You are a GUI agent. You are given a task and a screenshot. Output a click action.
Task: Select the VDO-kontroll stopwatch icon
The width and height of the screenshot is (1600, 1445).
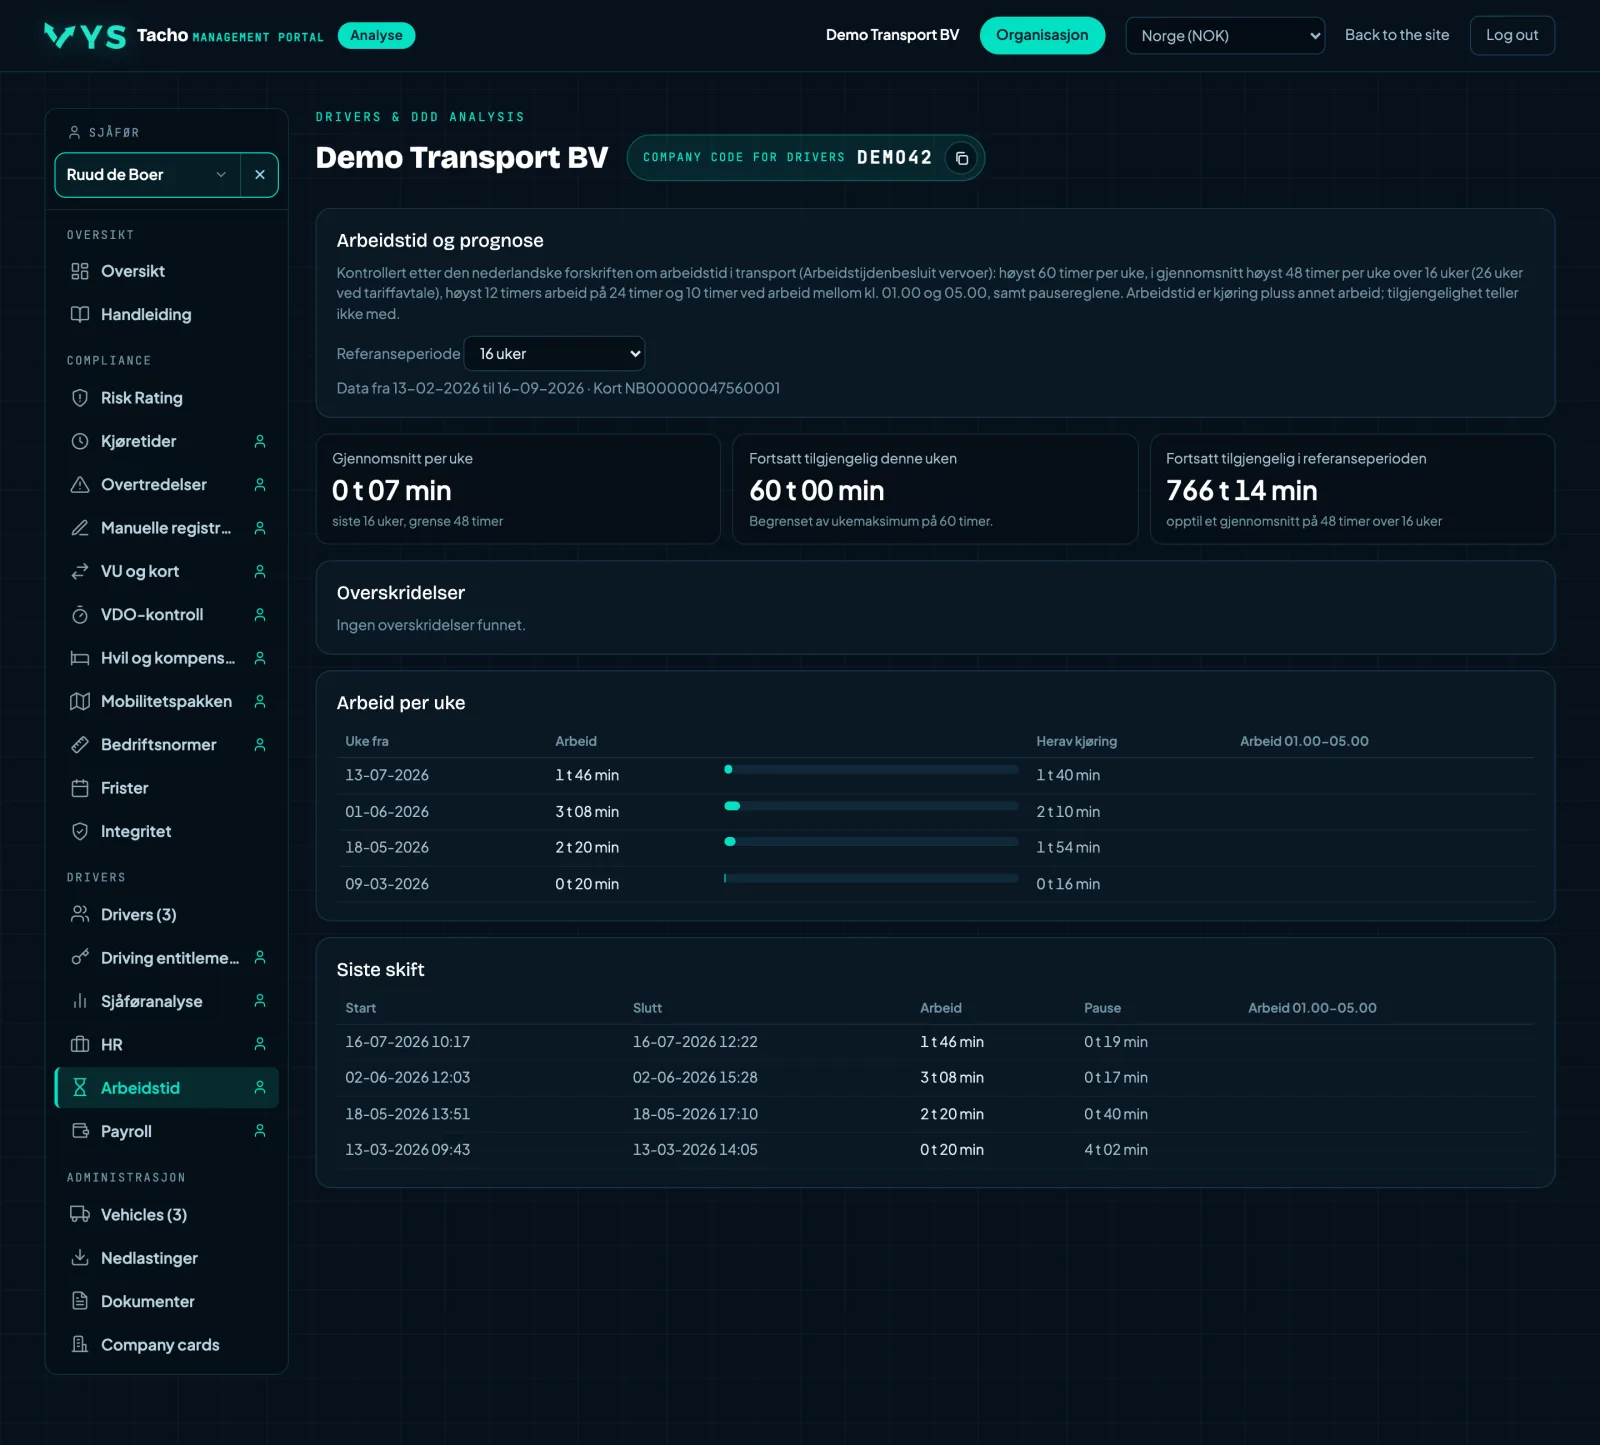(x=80, y=615)
